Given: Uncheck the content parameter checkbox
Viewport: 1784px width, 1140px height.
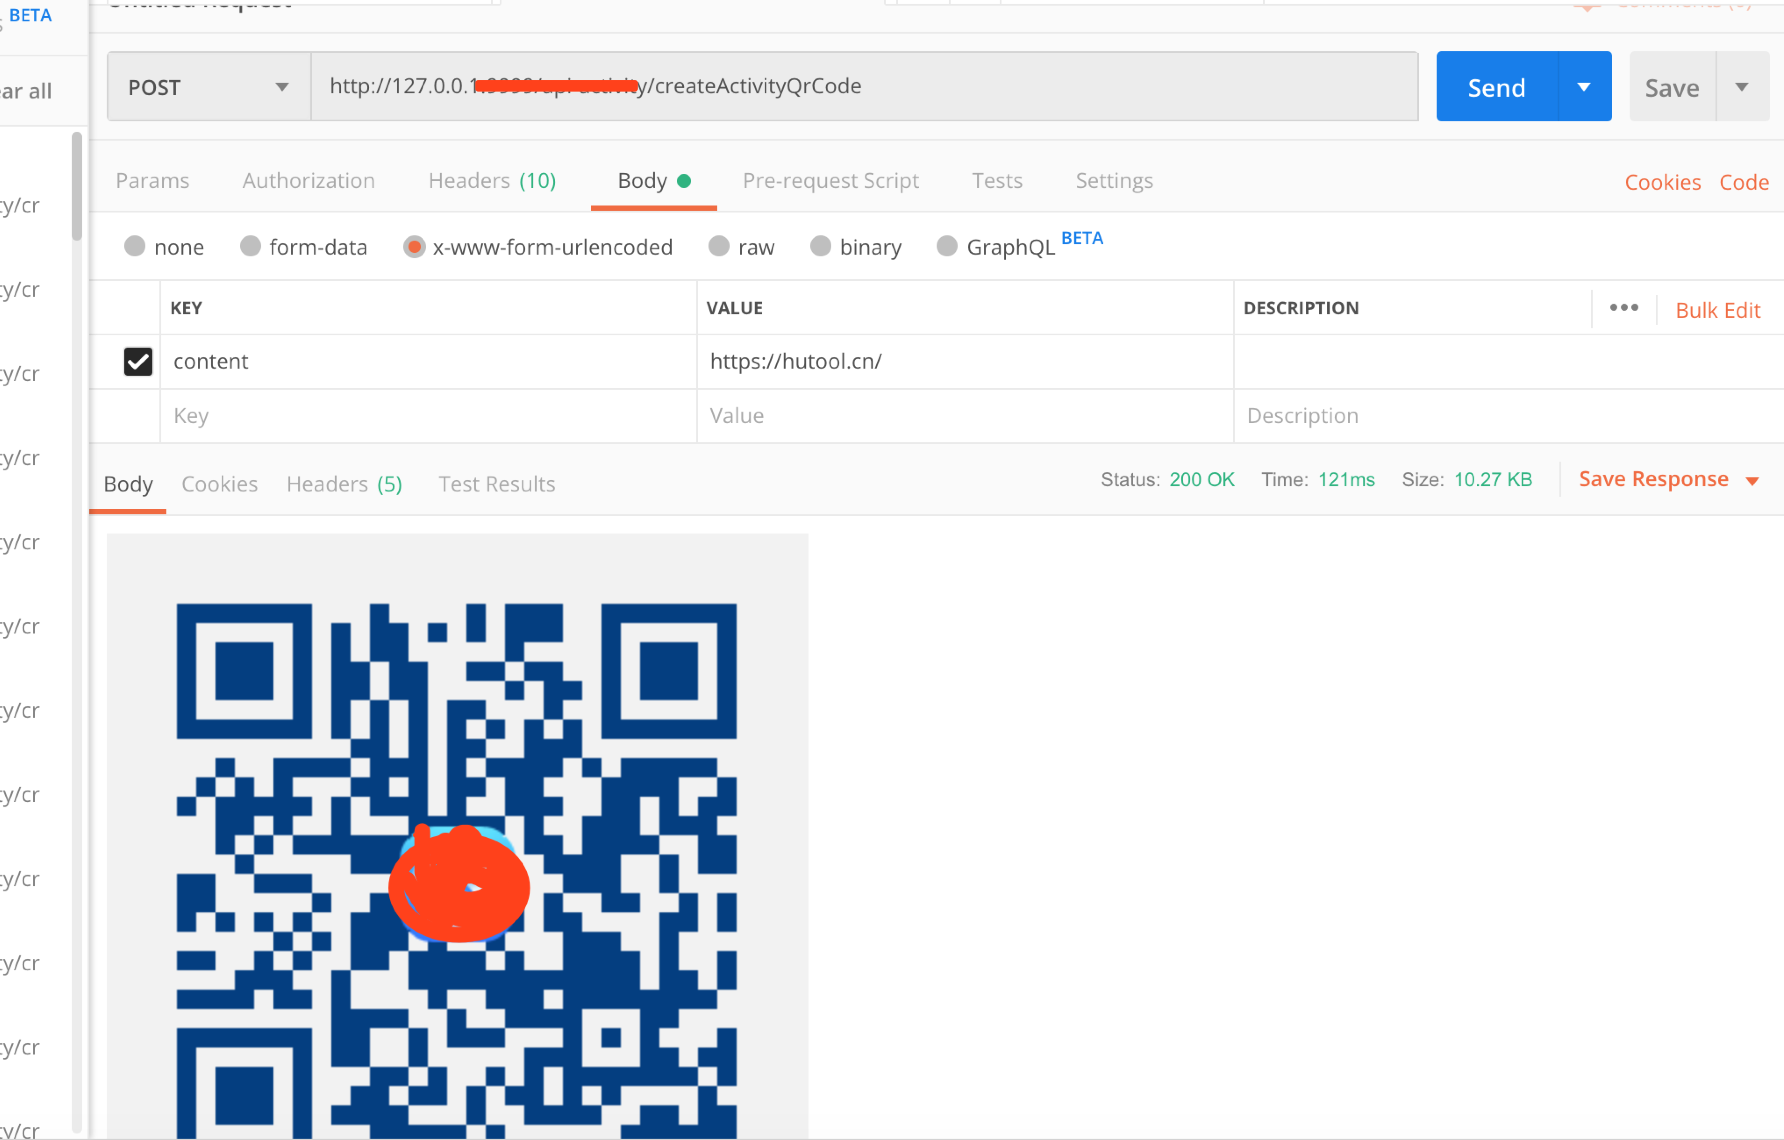Looking at the screenshot, I should point(138,361).
